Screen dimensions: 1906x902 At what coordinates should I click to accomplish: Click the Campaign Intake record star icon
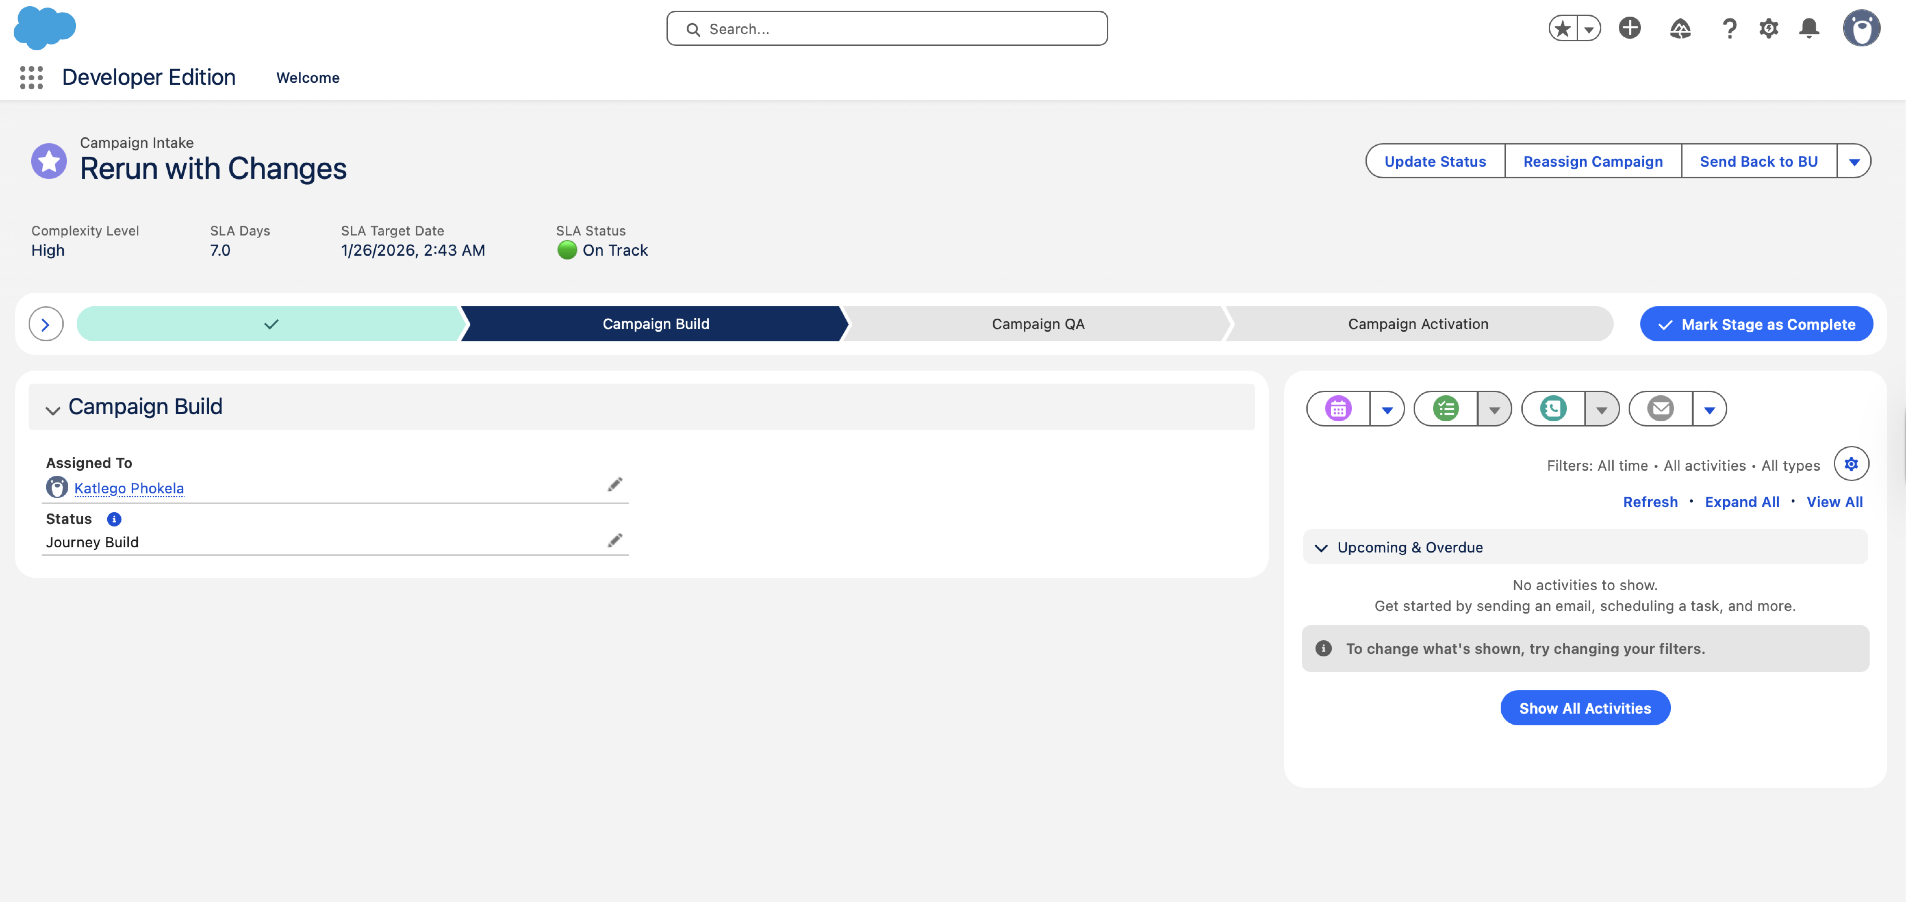tap(49, 161)
